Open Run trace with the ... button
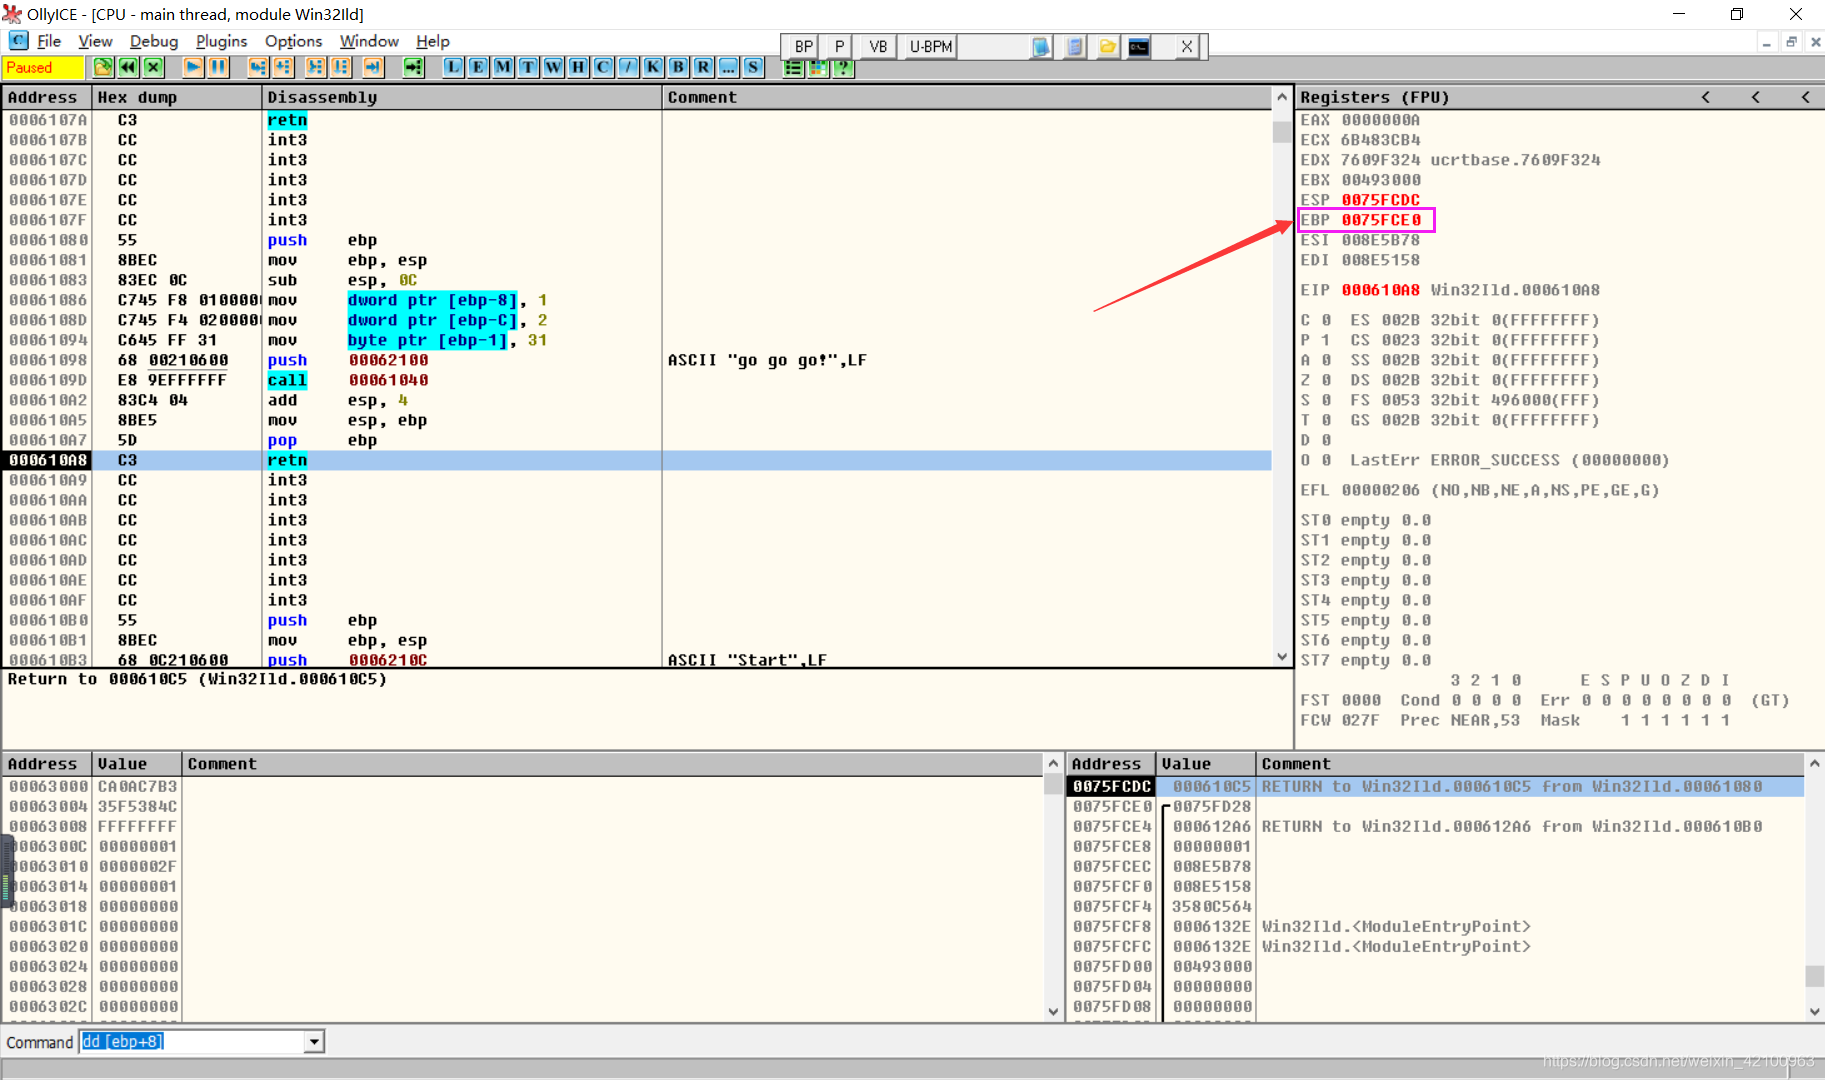 pos(729,67)
